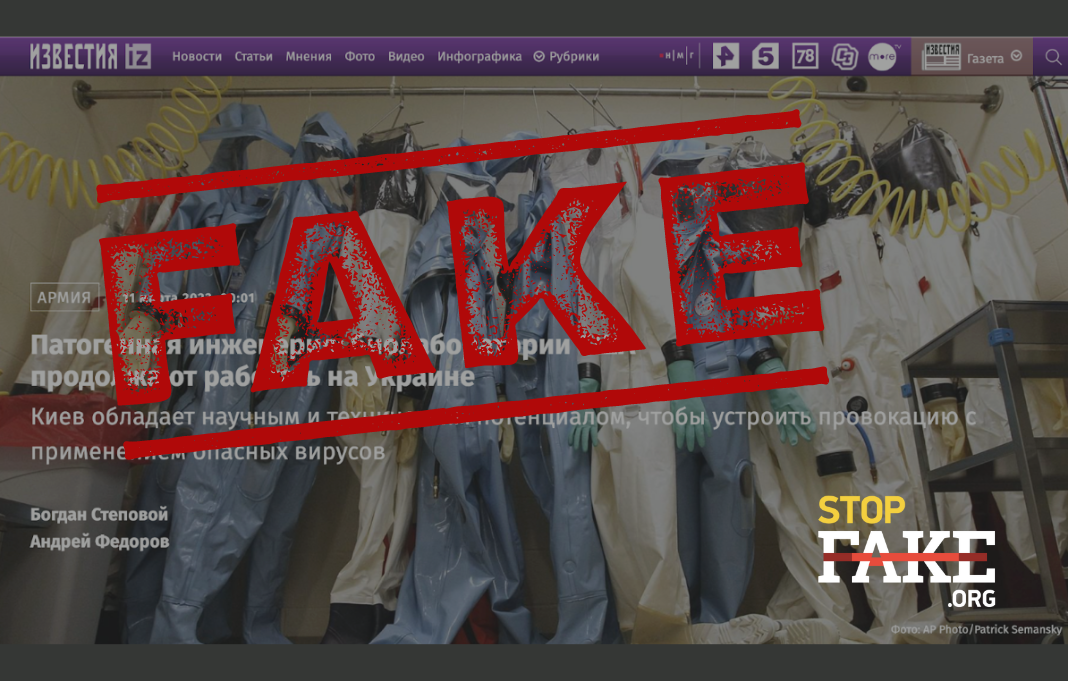1068x681 pixels.
Task: Click the АРМИЯ category tag
Action: [64, 298]
